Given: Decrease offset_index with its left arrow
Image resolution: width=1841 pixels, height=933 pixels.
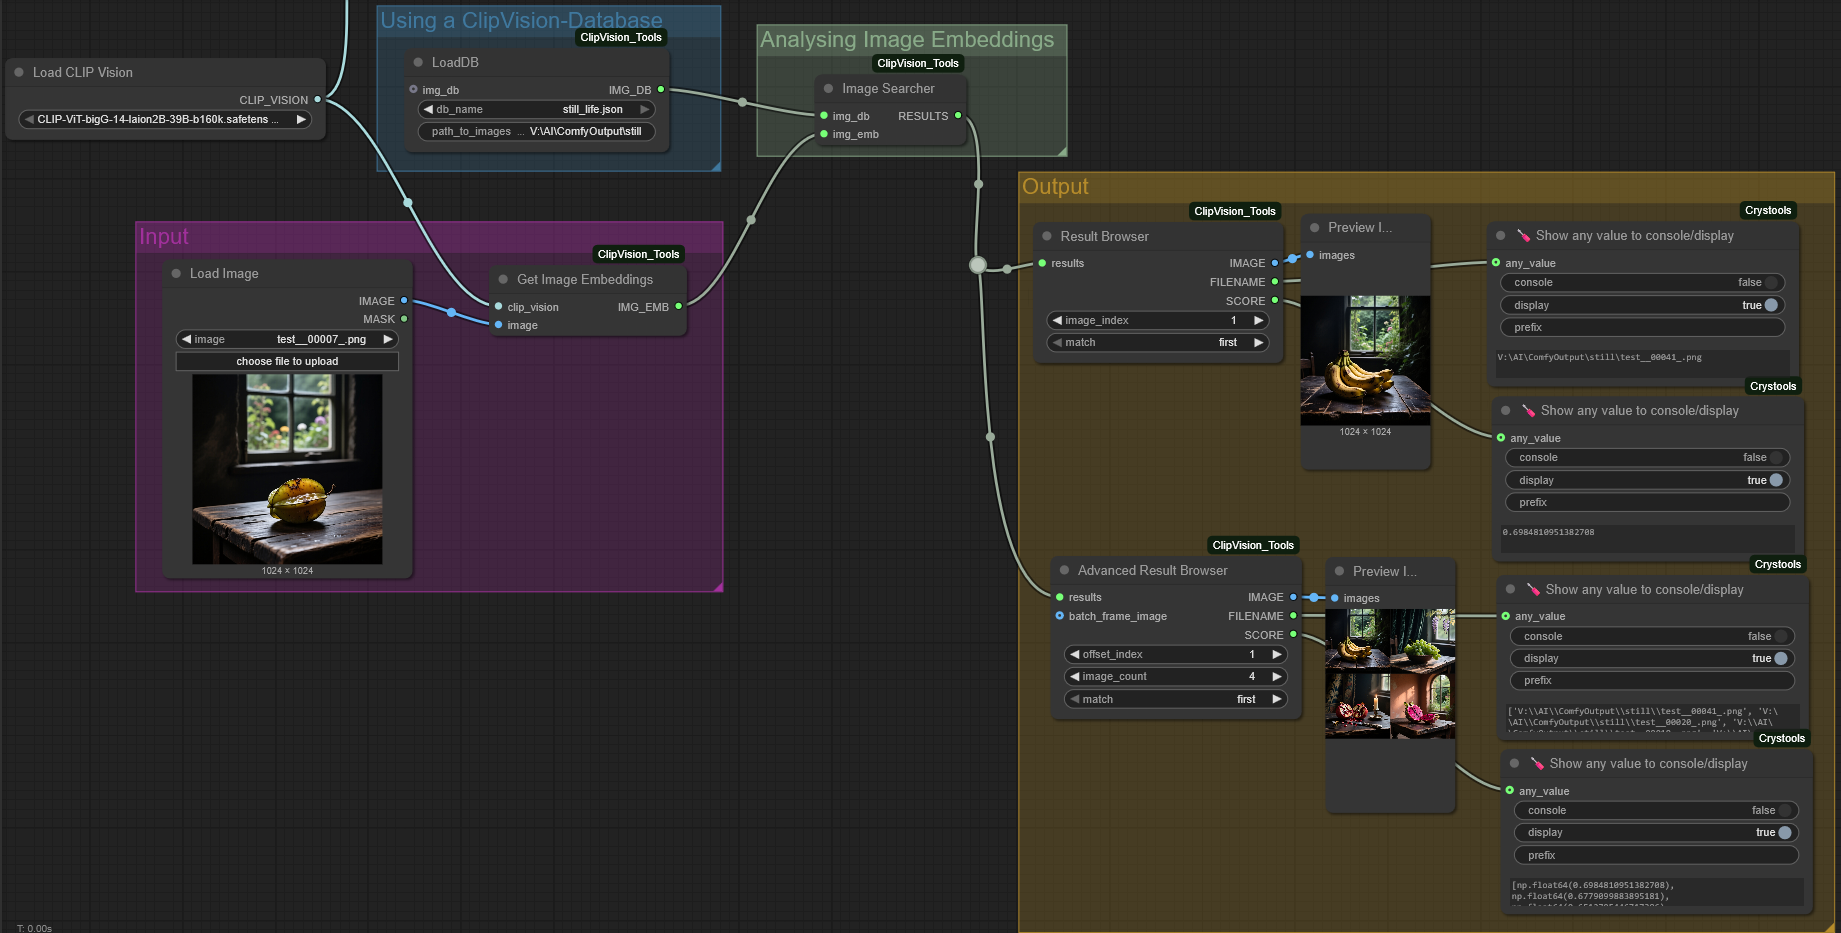Looking at the screenshot, I should click(x=1075, y=654).
